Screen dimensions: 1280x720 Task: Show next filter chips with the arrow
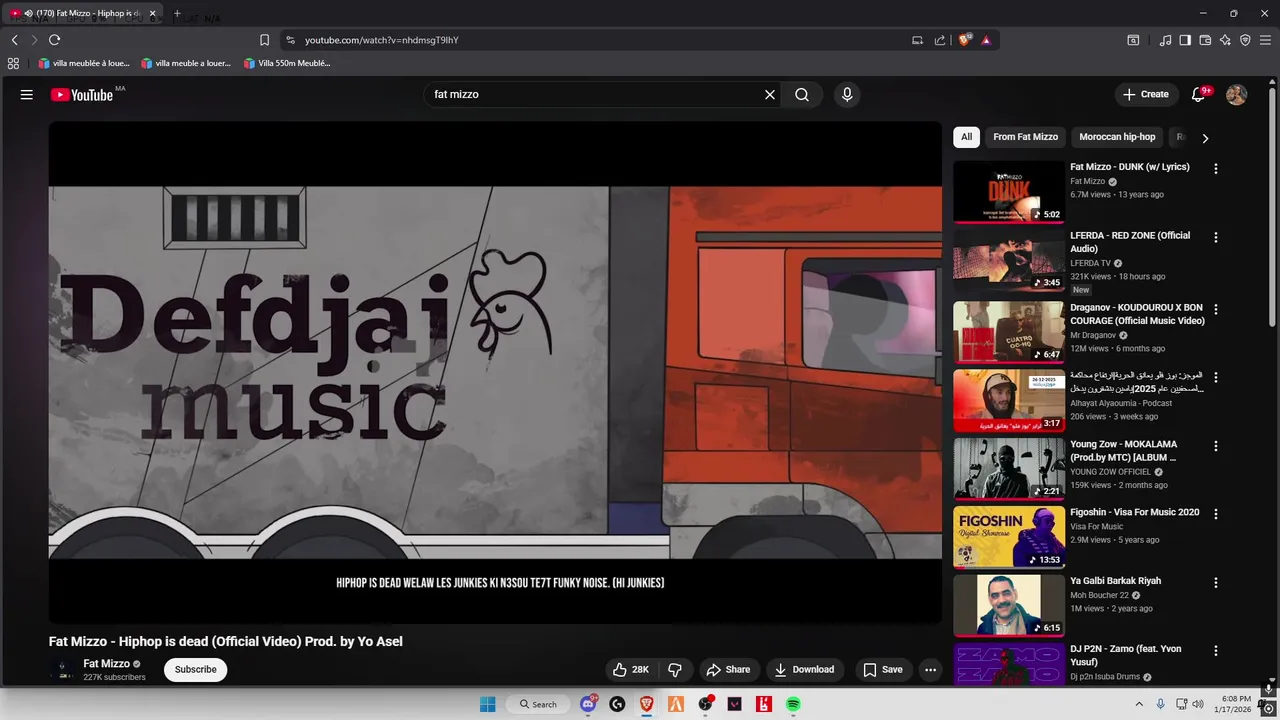pyautogui.click(x=1205, y=138)
